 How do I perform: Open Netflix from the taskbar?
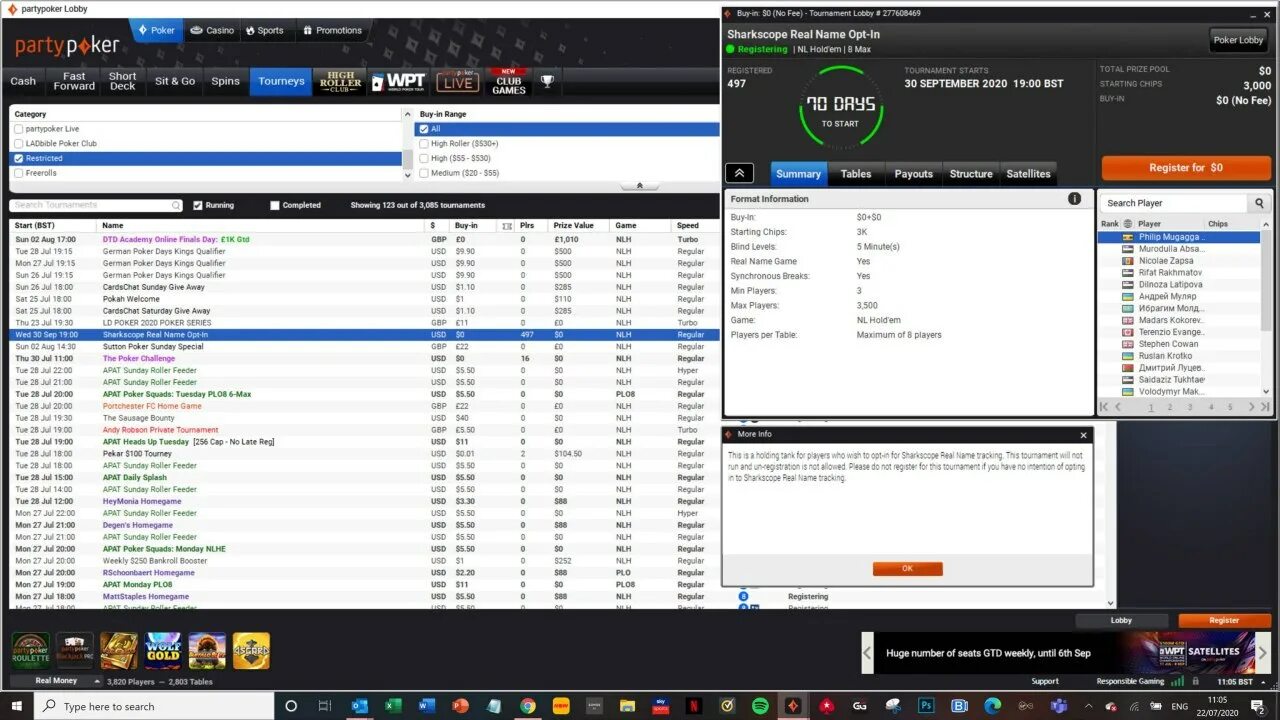(x=694, y=706)
